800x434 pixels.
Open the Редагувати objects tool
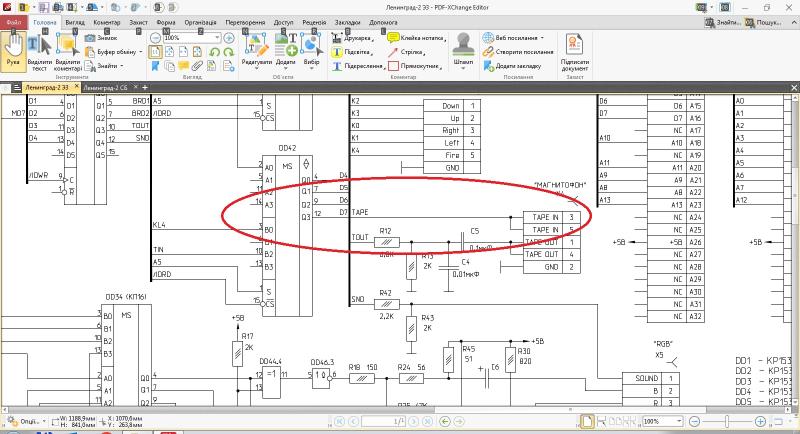pos(256,52)
